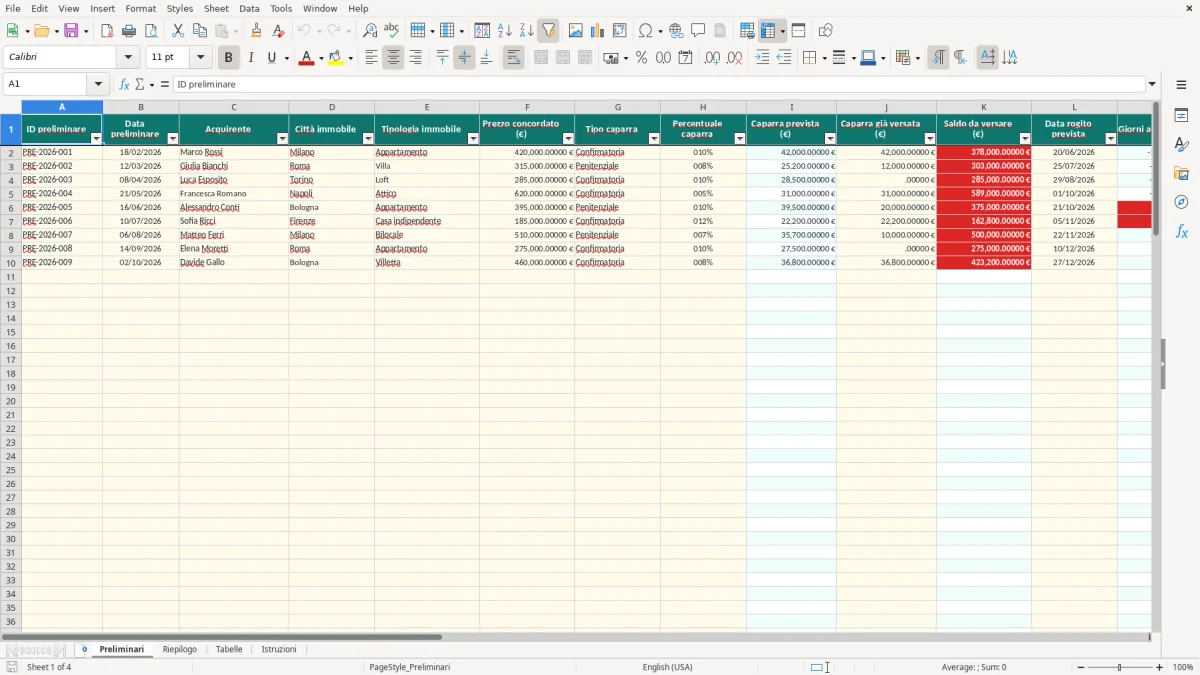Click the Sort Ascending icon
Viewport: 1200px width, 675px height.
click(505, 31)
